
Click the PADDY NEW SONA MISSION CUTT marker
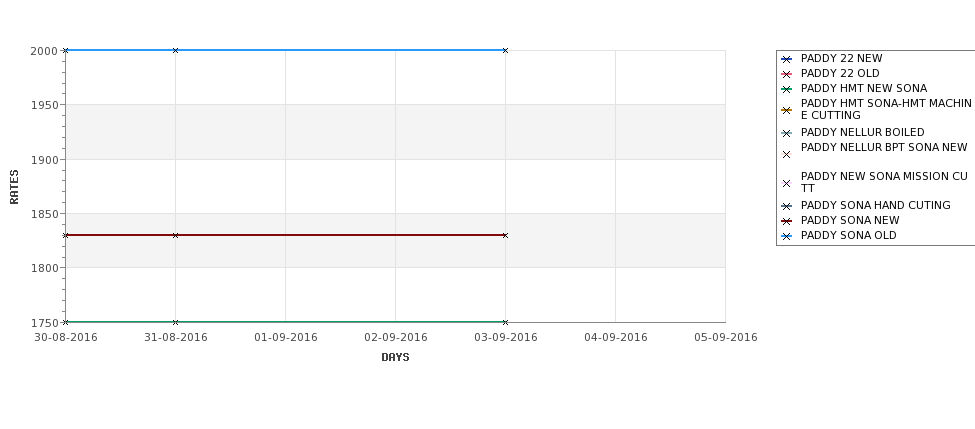tap(786, 183)
